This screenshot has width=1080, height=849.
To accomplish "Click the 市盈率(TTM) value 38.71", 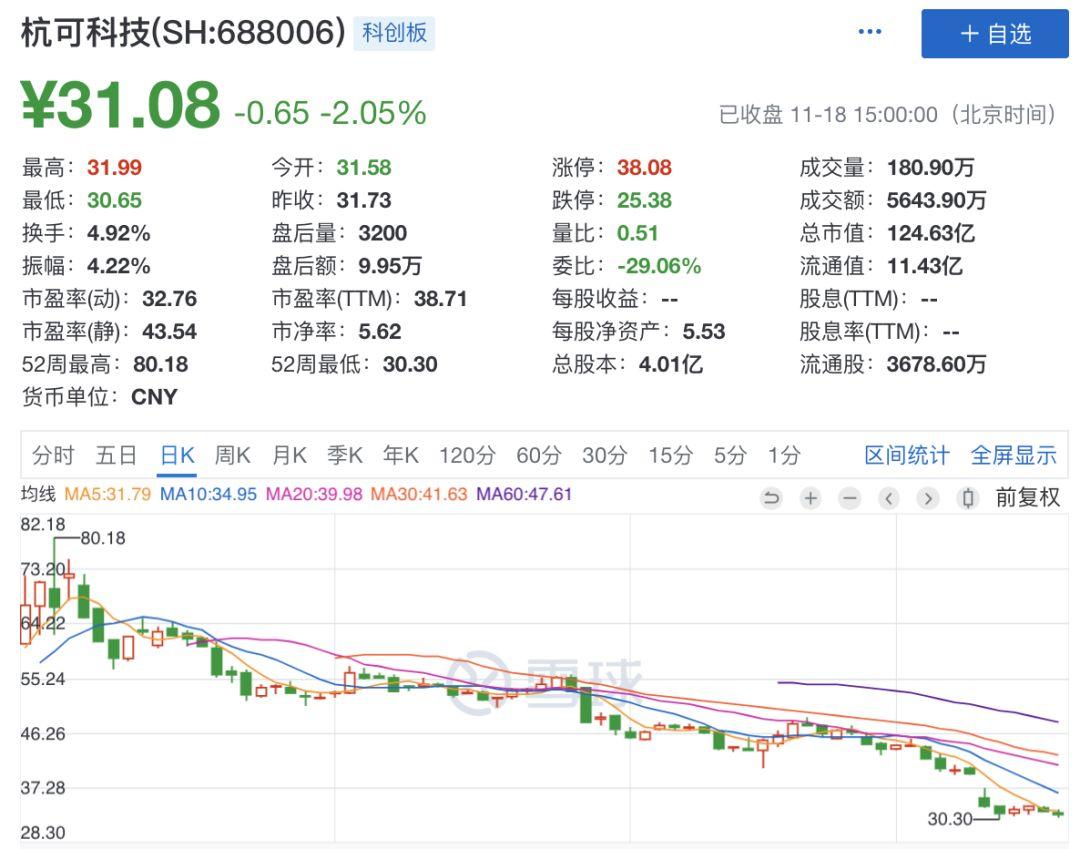I will click(x=440, y=299).
